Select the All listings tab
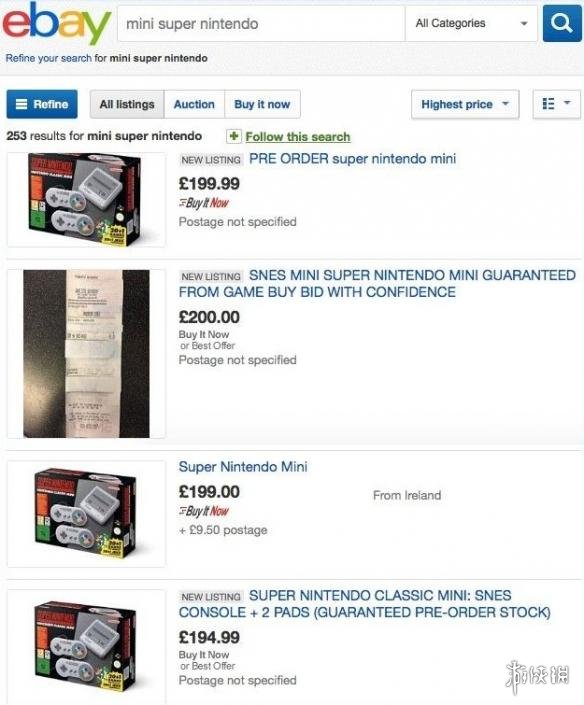The height and width of the screenshot is (705, 584). [x=127, y=104]
